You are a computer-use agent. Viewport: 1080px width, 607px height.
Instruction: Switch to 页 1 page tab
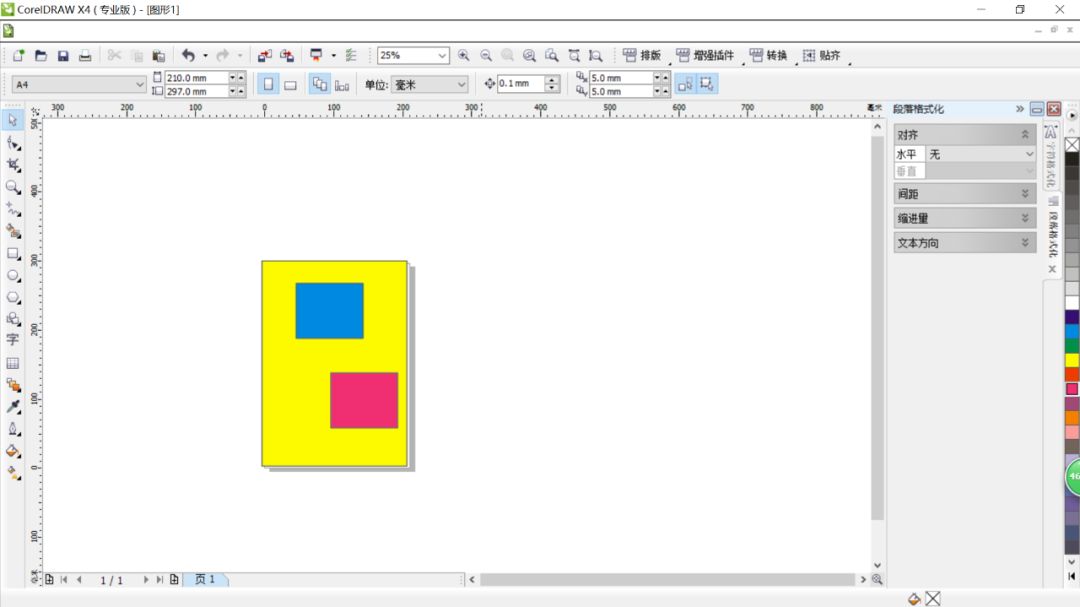[x=205, y=579]
